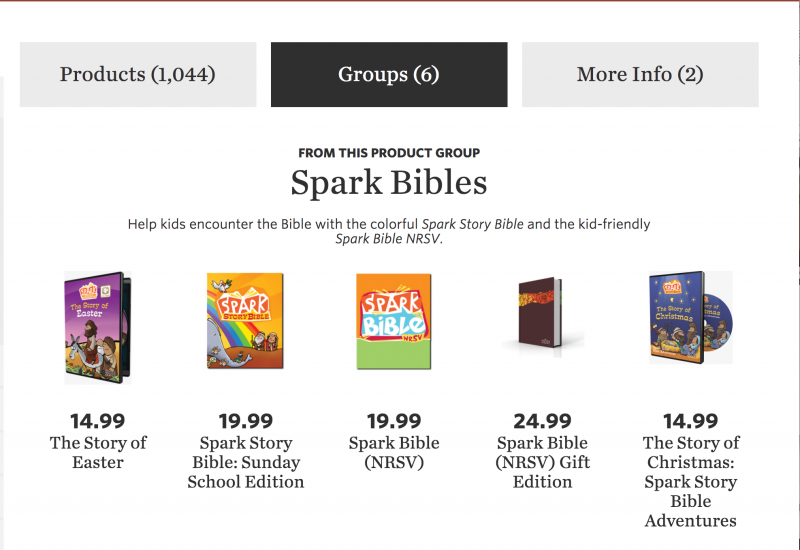Click the Spark Bibles group heading
The height and width of the screenshot is (550, 800).
(x=389, y=183)
